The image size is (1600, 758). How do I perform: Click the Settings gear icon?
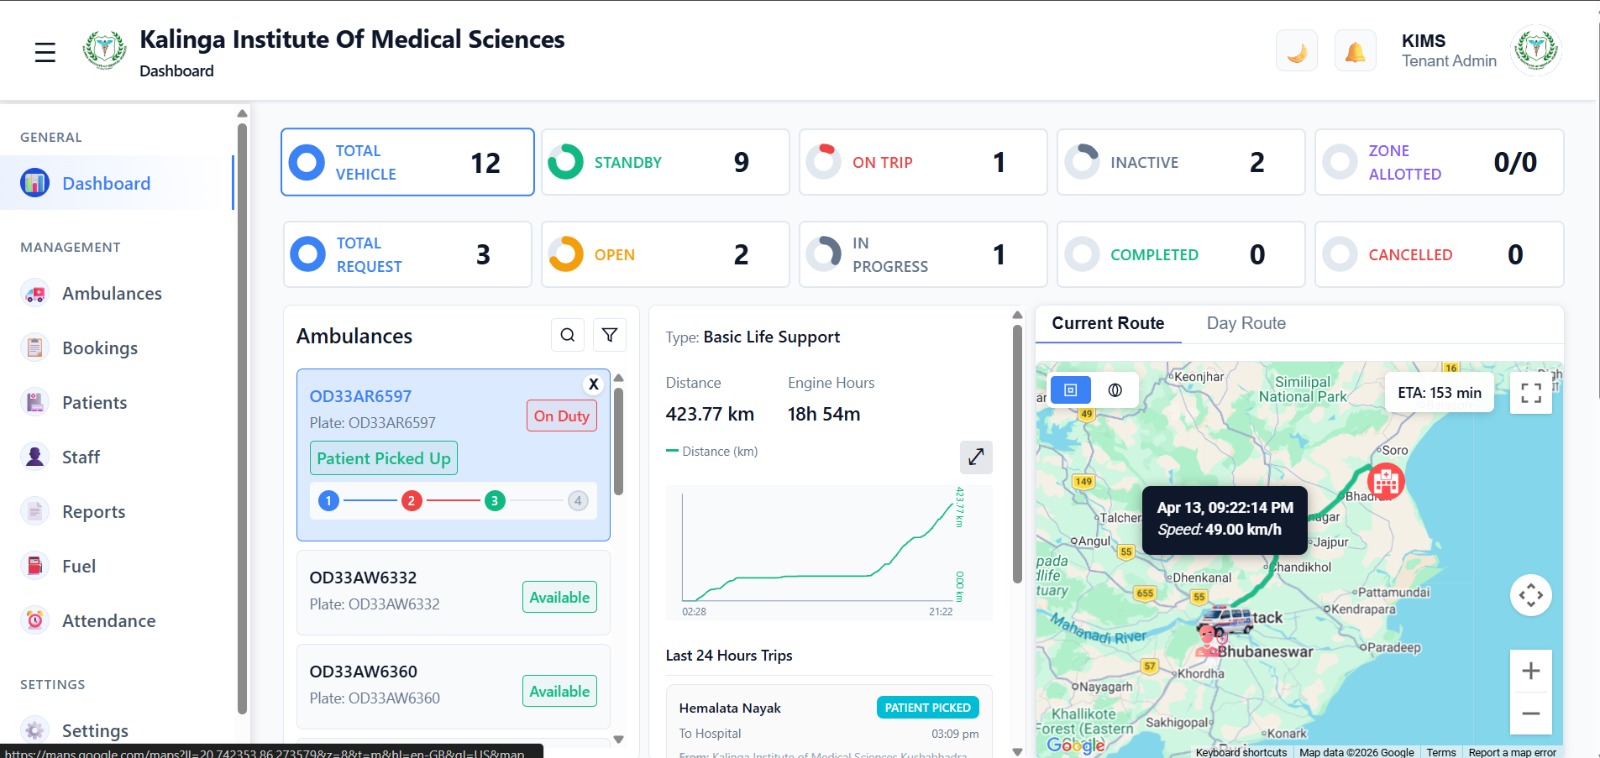(35, 730)
